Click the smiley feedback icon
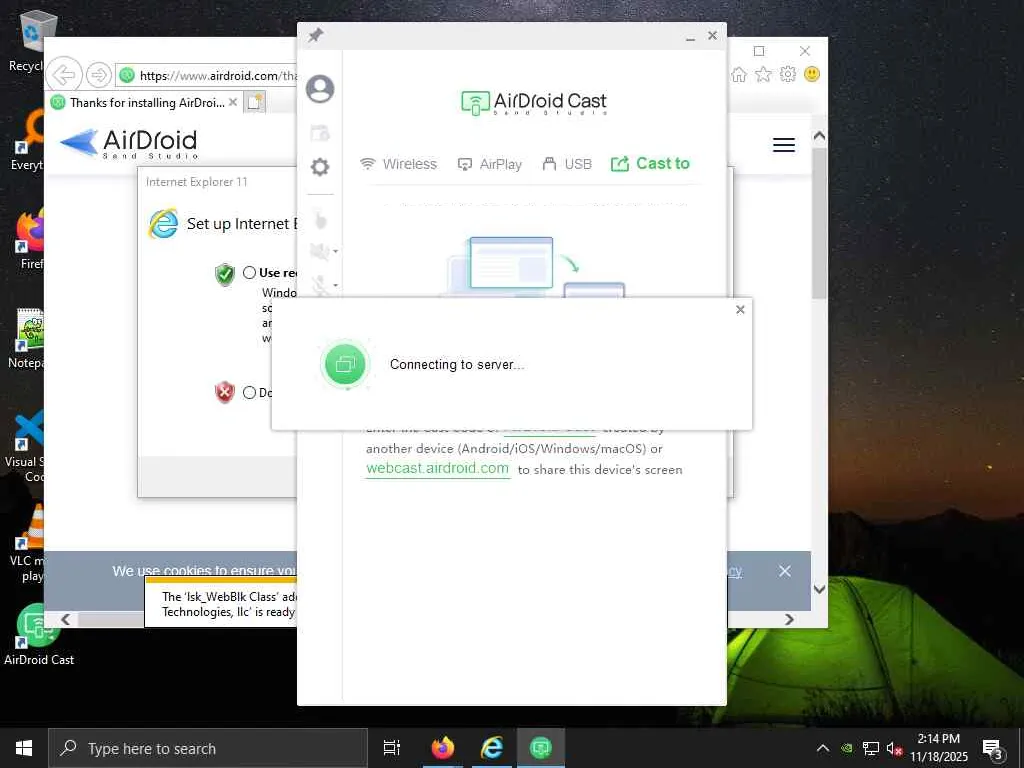The height and width of the screenshot is (768, 1024). tap(812, 74)
